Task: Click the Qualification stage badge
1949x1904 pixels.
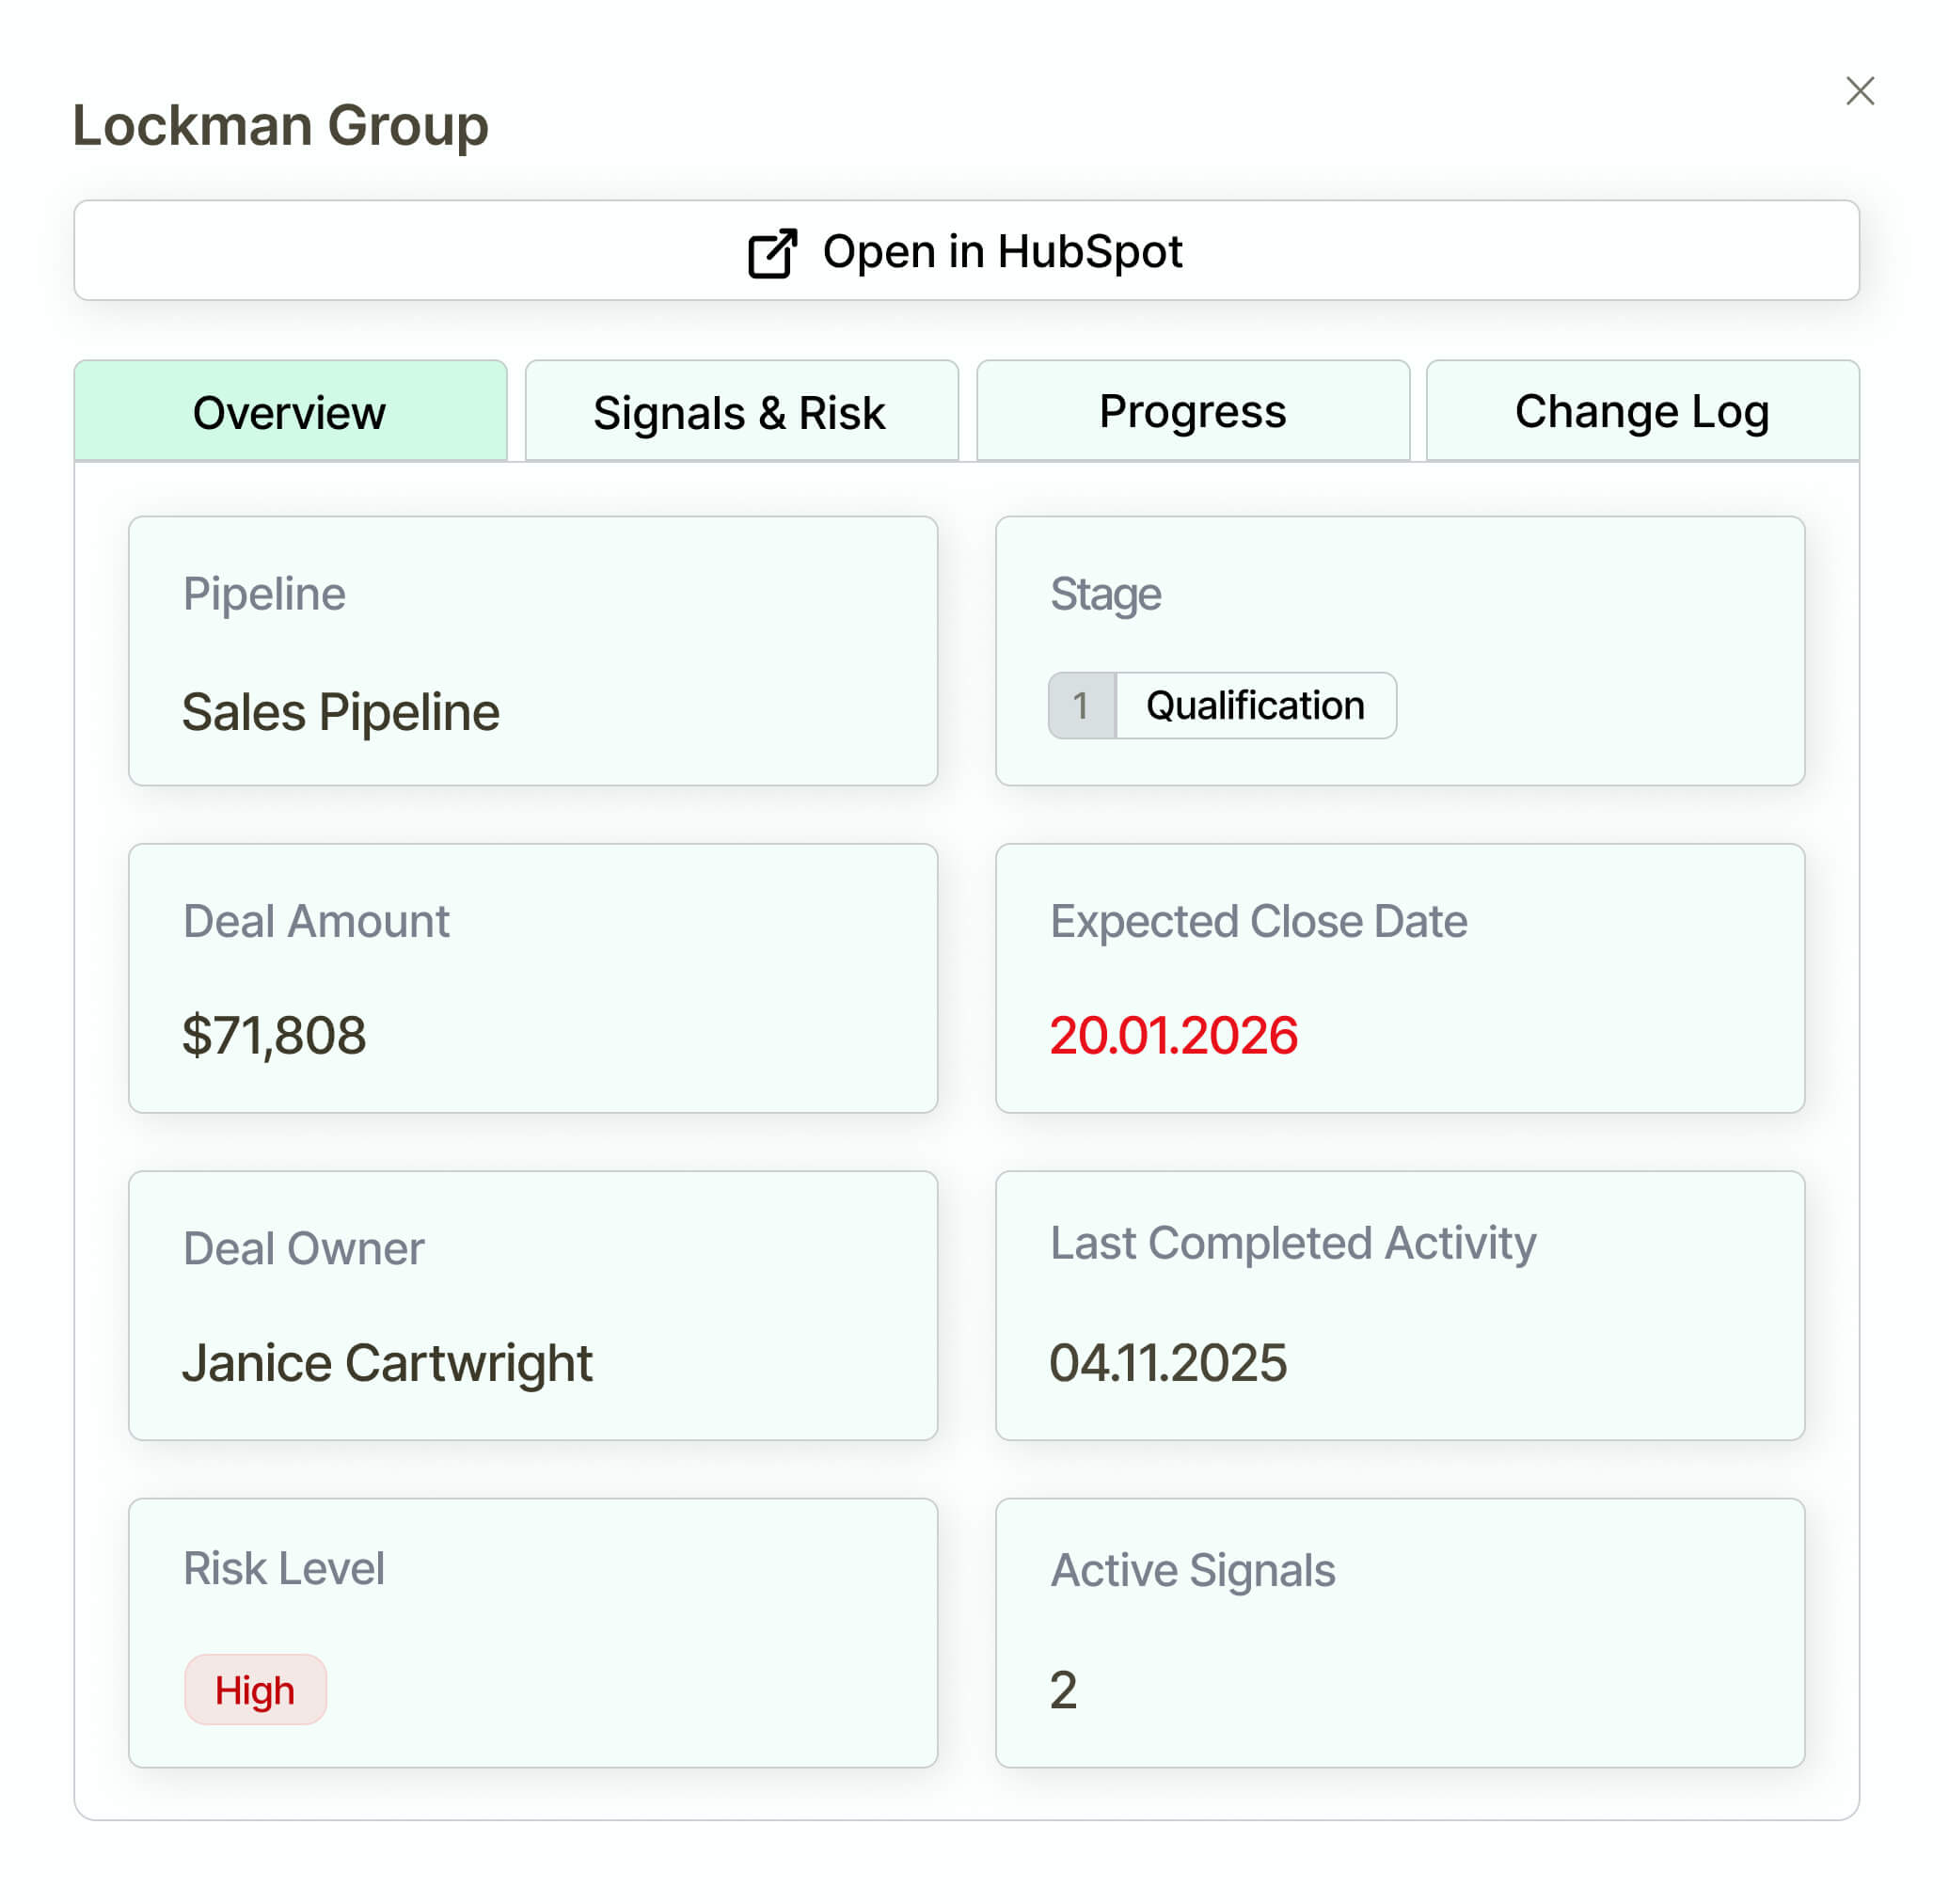Action: click(1255, 706)
